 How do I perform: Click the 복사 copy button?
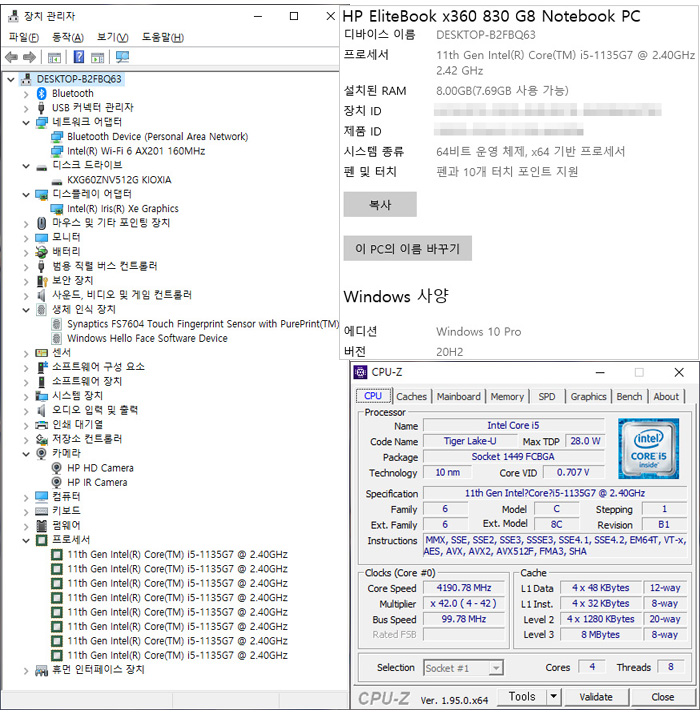click(x=380, y=204)
